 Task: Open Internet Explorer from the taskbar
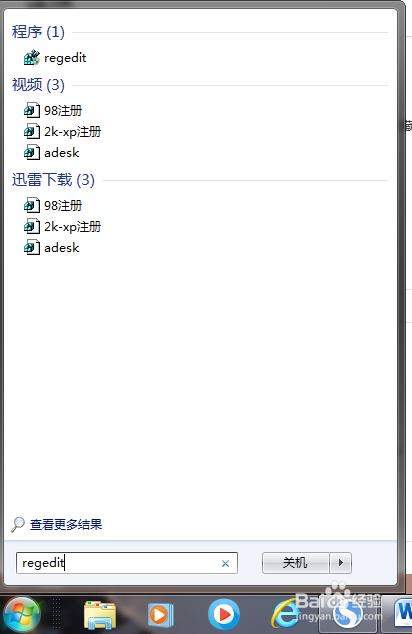(286, 615)
